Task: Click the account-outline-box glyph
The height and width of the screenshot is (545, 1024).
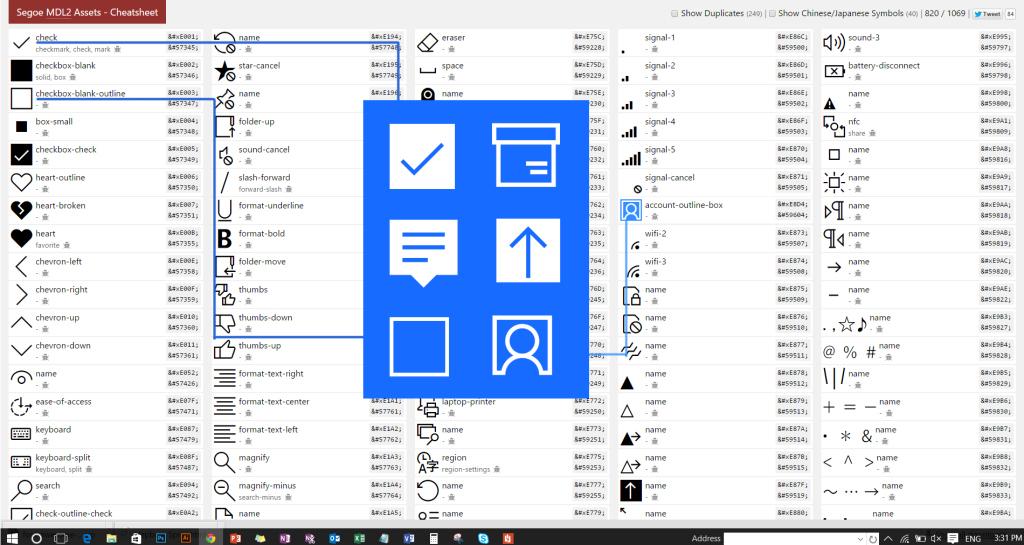Action: pos(630,210)
